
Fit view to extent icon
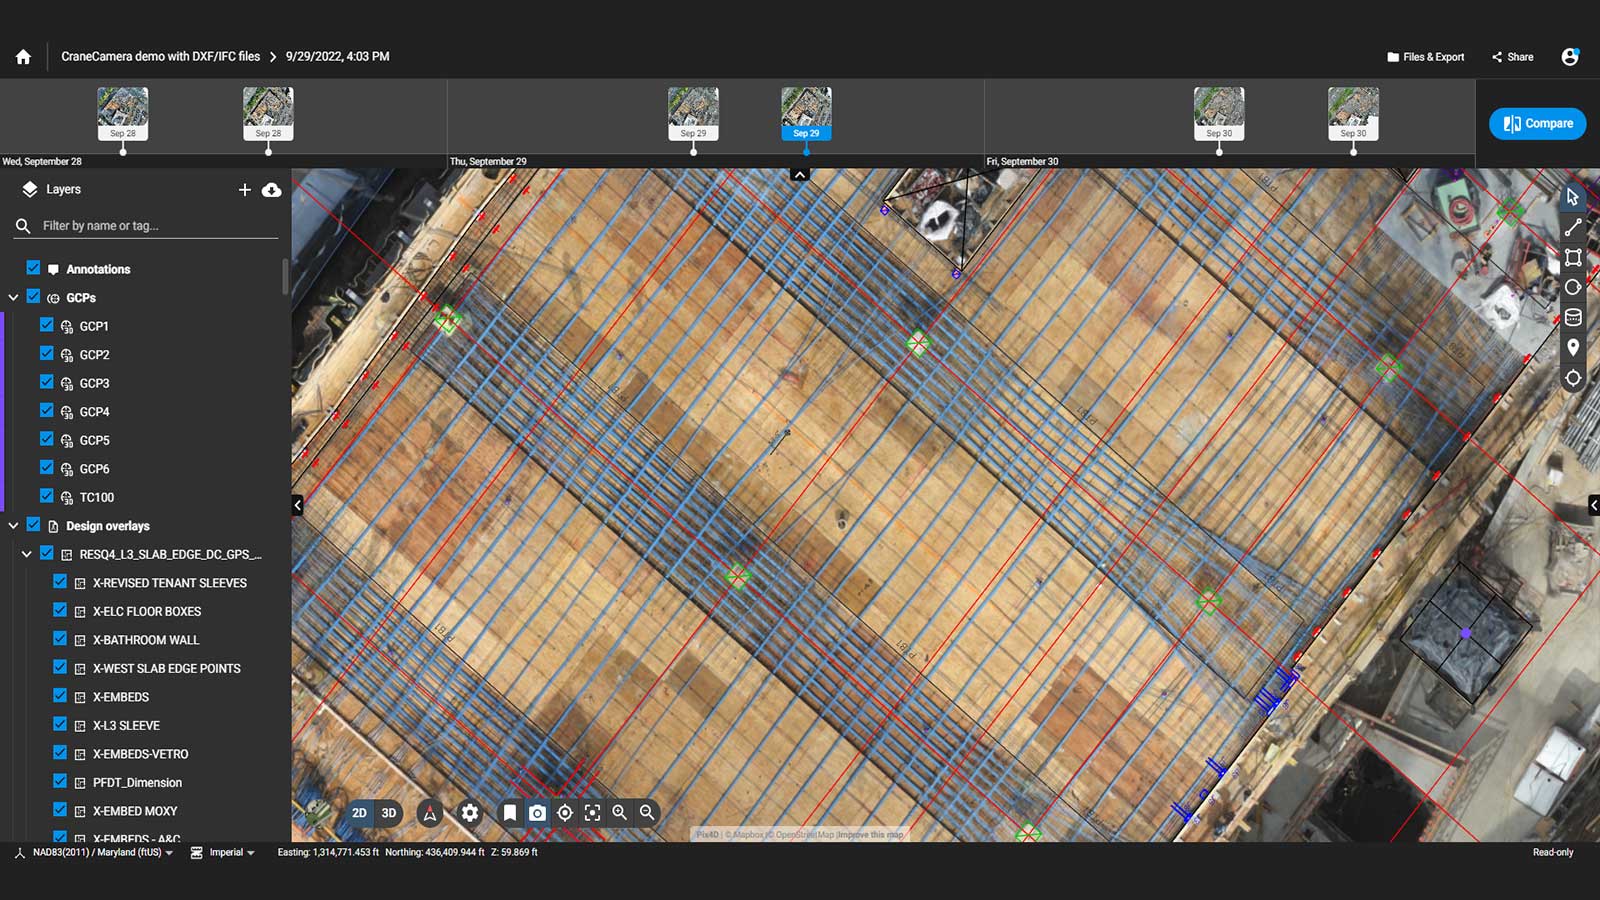coord(592,813)
